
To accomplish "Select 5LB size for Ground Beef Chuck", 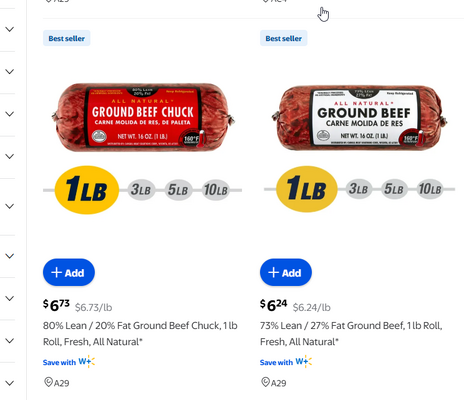I will (178, 190).
